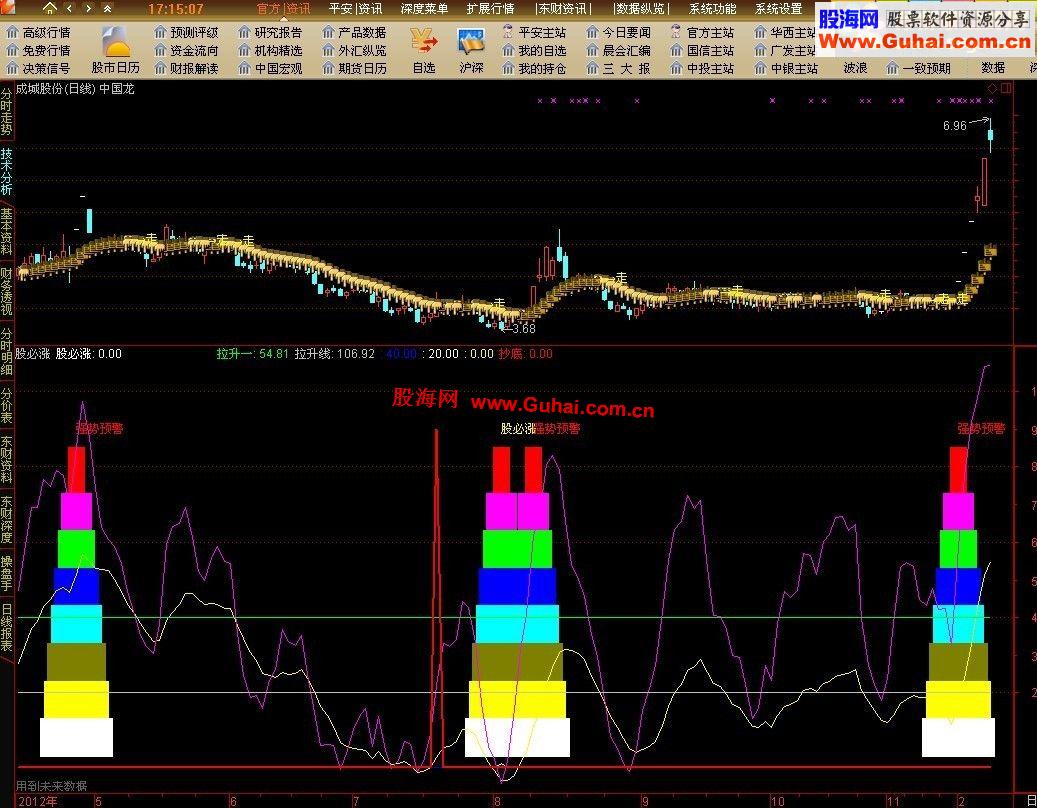Screen dimensions: 1037x808
Task: Click the 期货日历 toolbar item
Action: click(x=354, y=68)
